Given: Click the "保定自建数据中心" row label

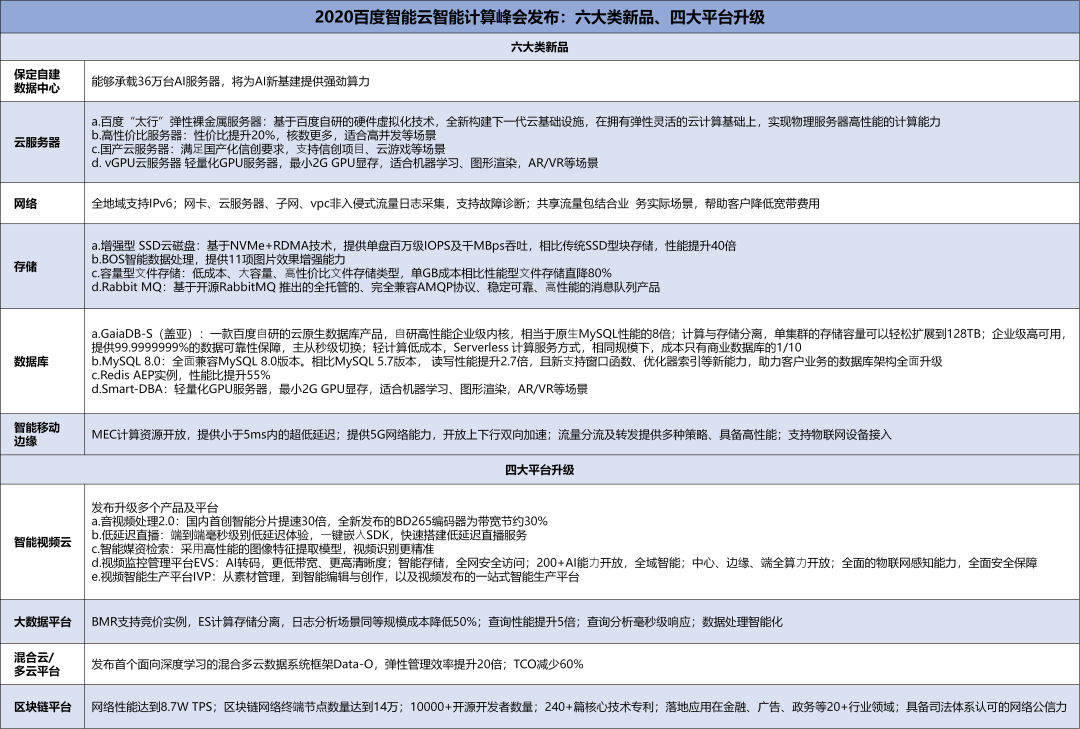Looking at the screenshot, I should [37, 81].
